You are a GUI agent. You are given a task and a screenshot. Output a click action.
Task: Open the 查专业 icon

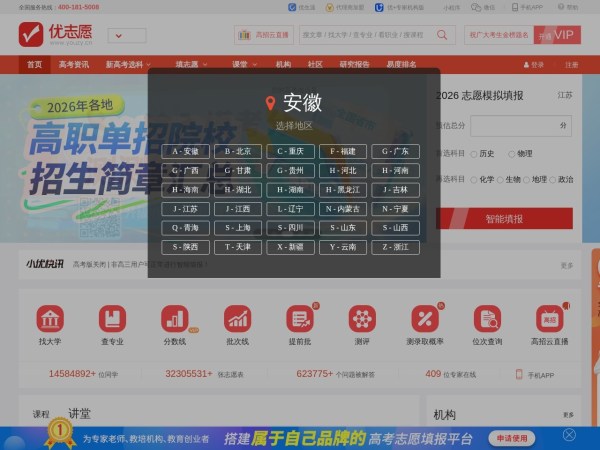coord(112,319)
